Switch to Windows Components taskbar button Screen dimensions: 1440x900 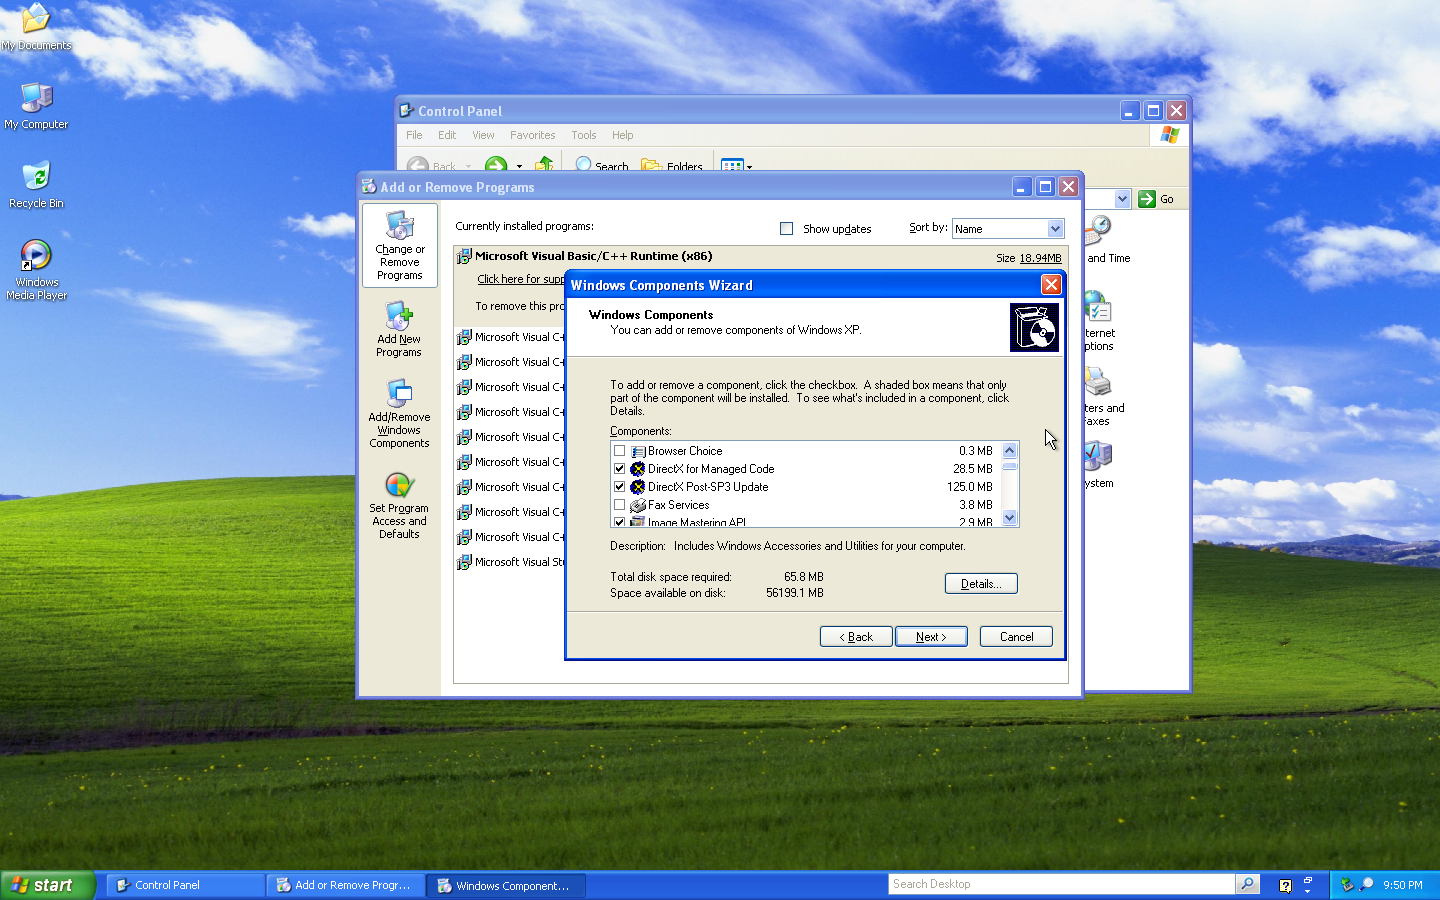[506, 885]
